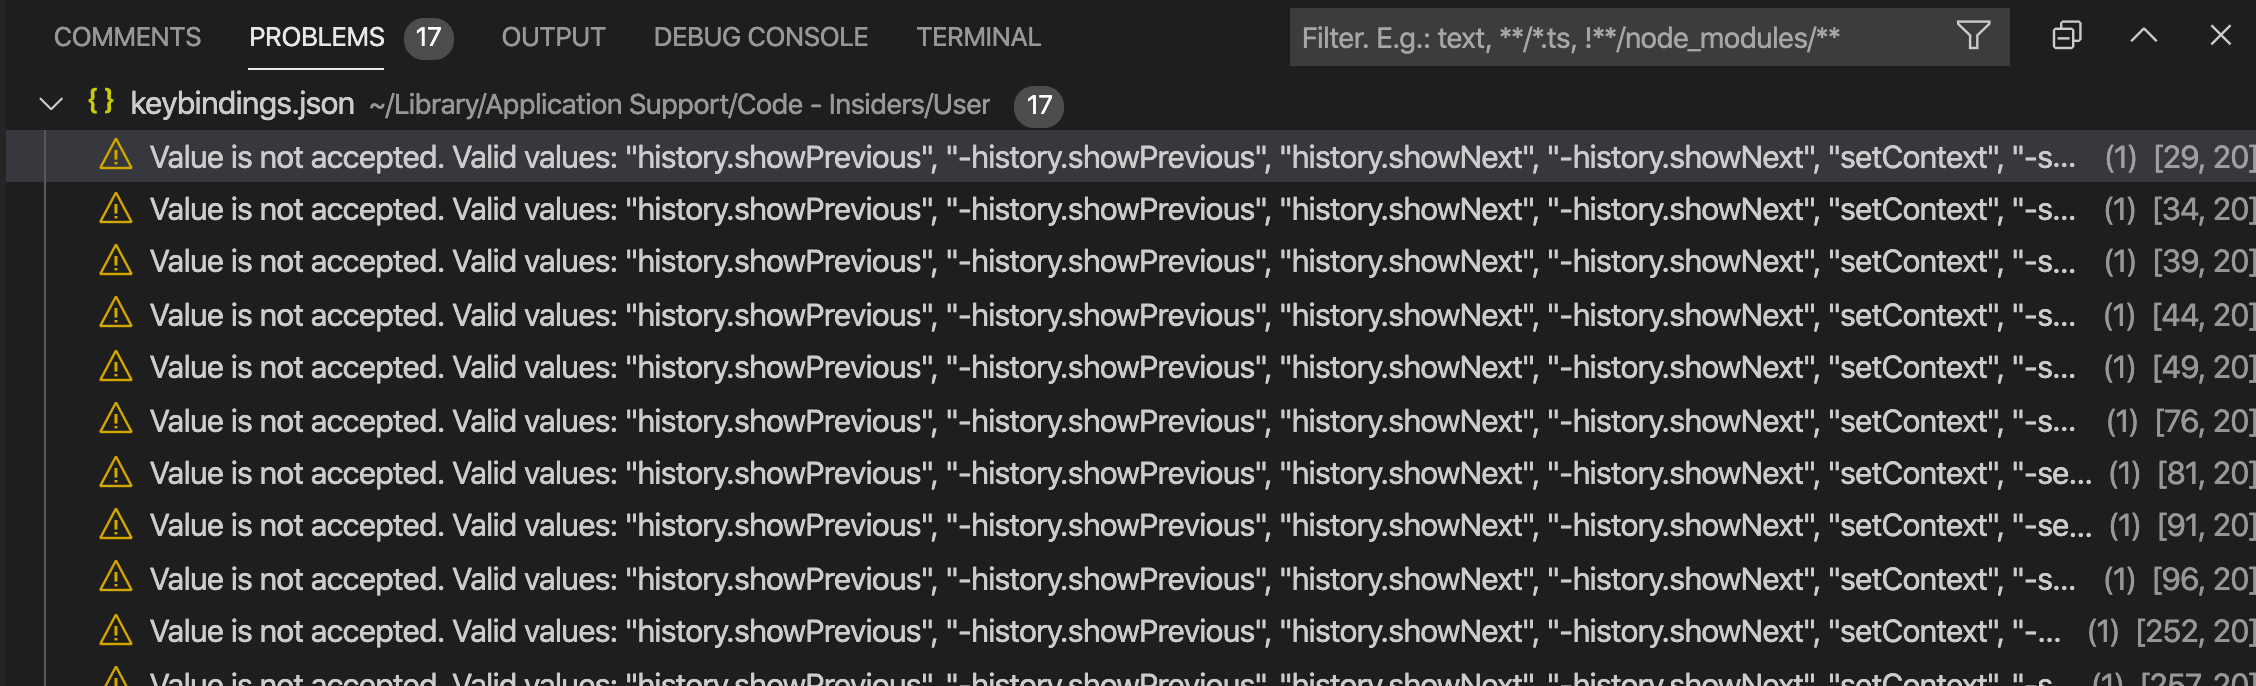The height and width of the screenshot is (686, 2256).
Task: Click inside the filter input field
Action: click(x=1600, y=38)
